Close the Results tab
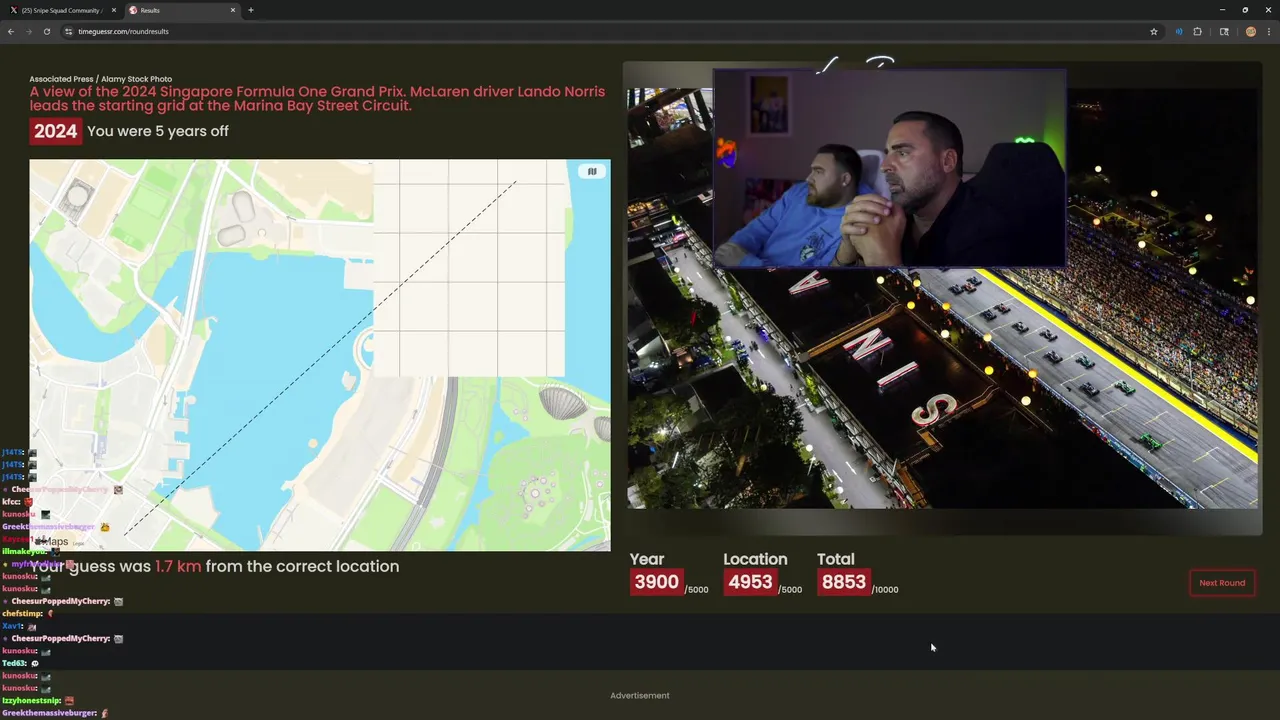Screen dimensions: 1280x720 pos(233,10)
